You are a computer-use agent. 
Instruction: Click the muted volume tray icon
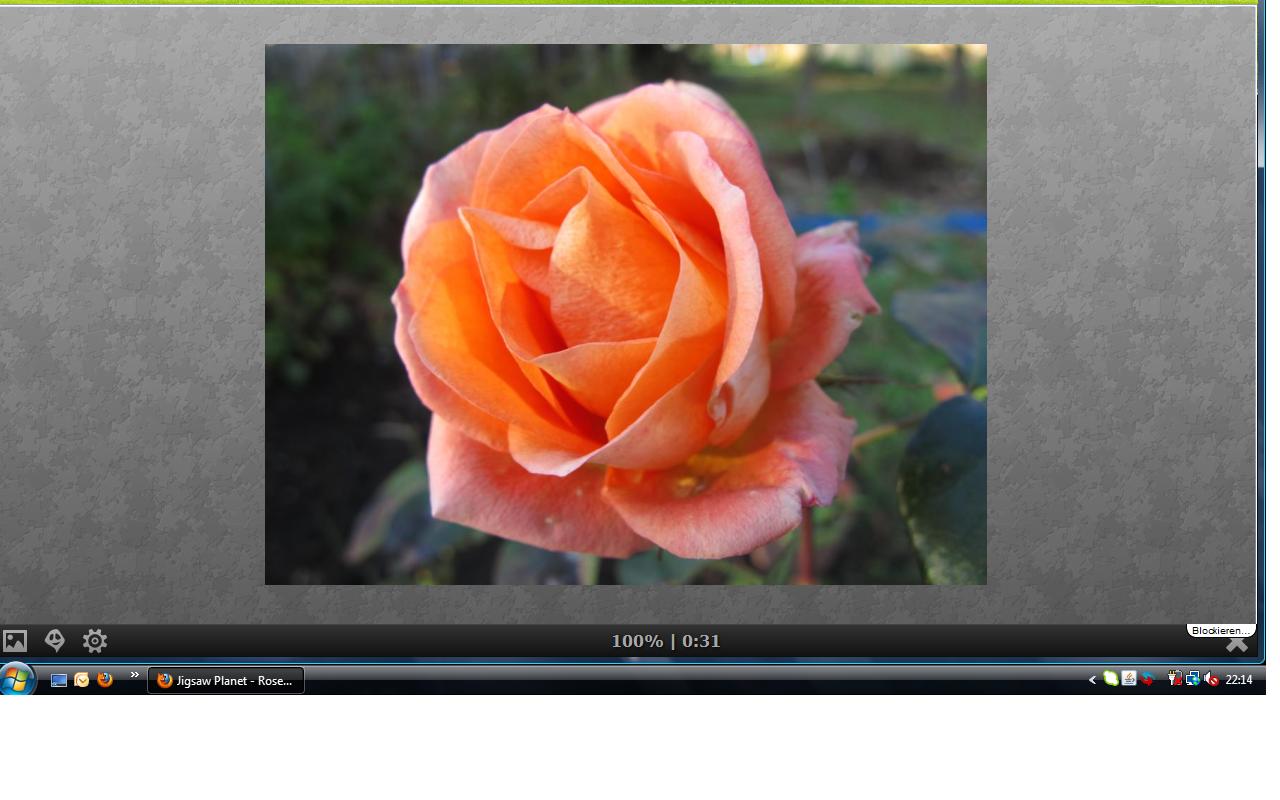click(1211, 679)
